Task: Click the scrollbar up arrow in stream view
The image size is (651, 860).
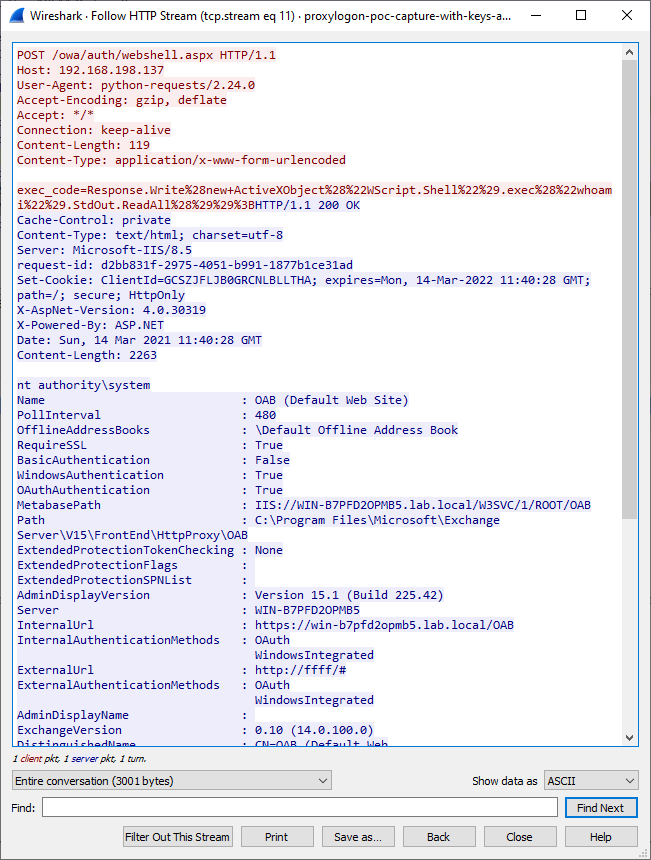Action: [629, 52]
